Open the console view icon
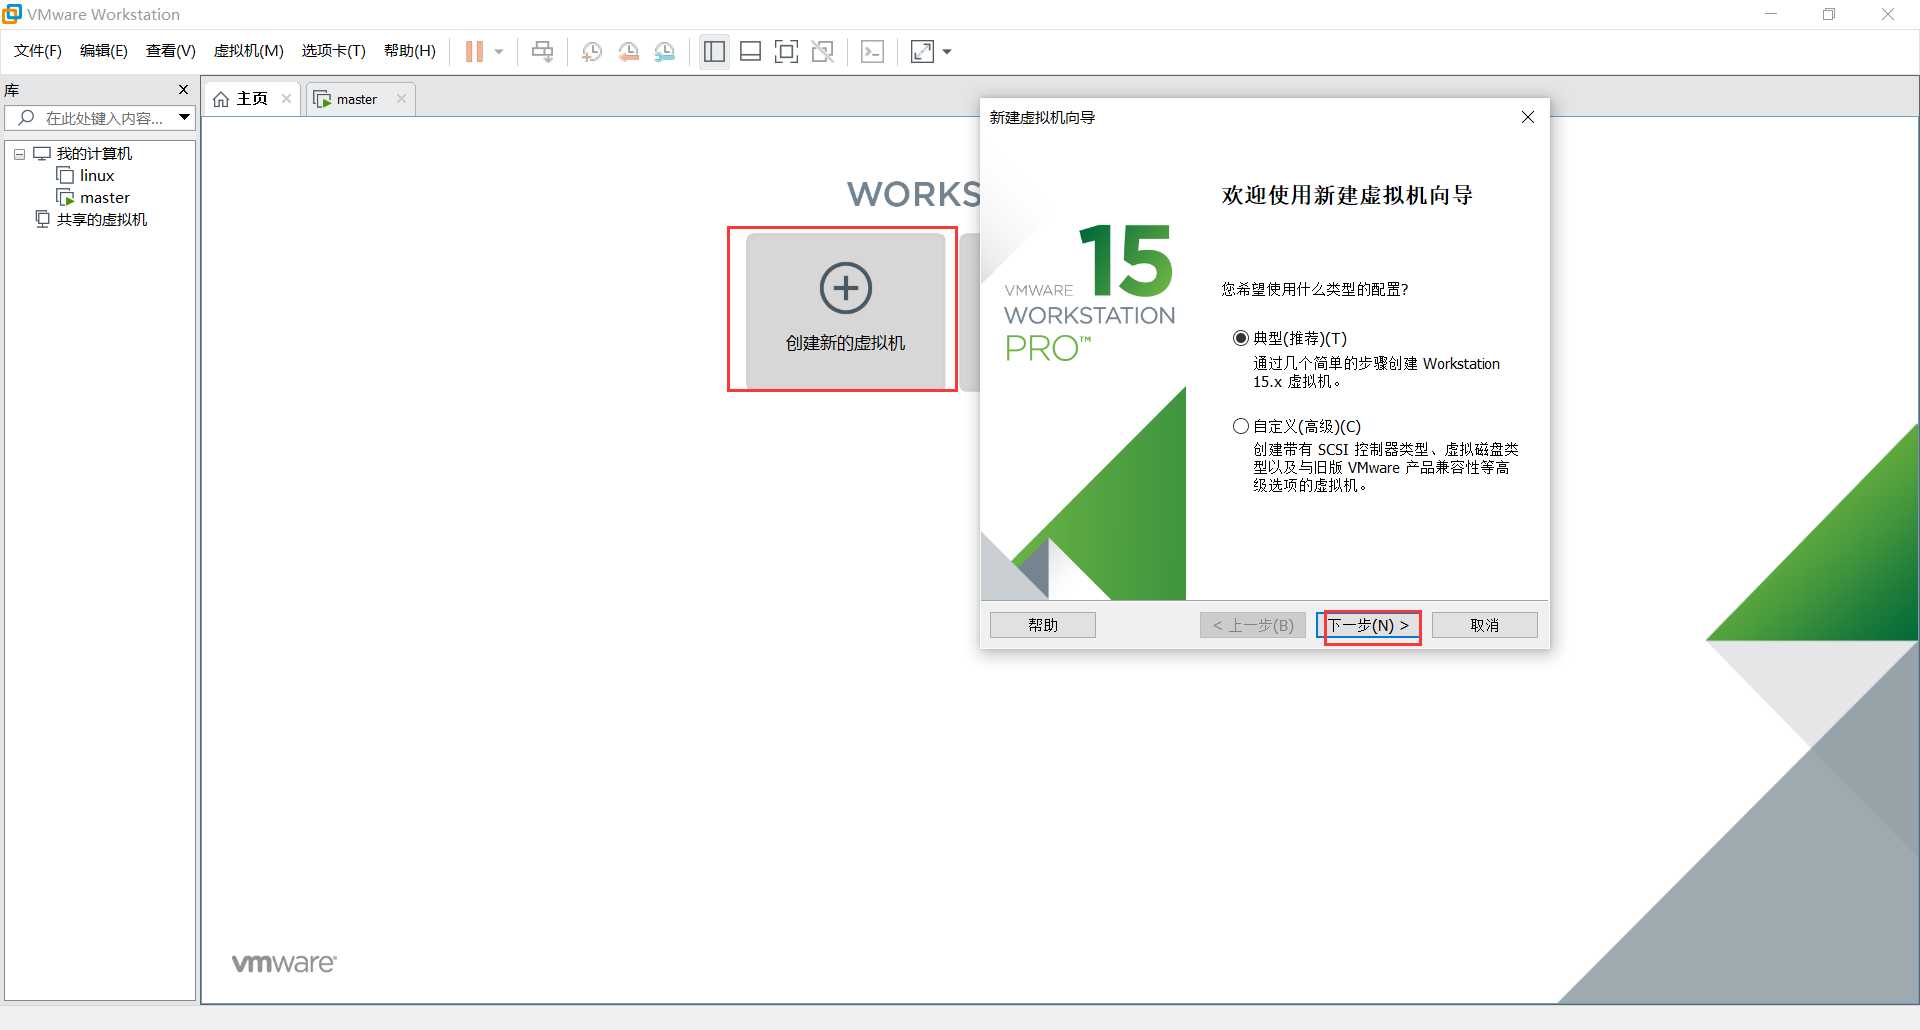 pyautogui.click(x=872, y=51)
